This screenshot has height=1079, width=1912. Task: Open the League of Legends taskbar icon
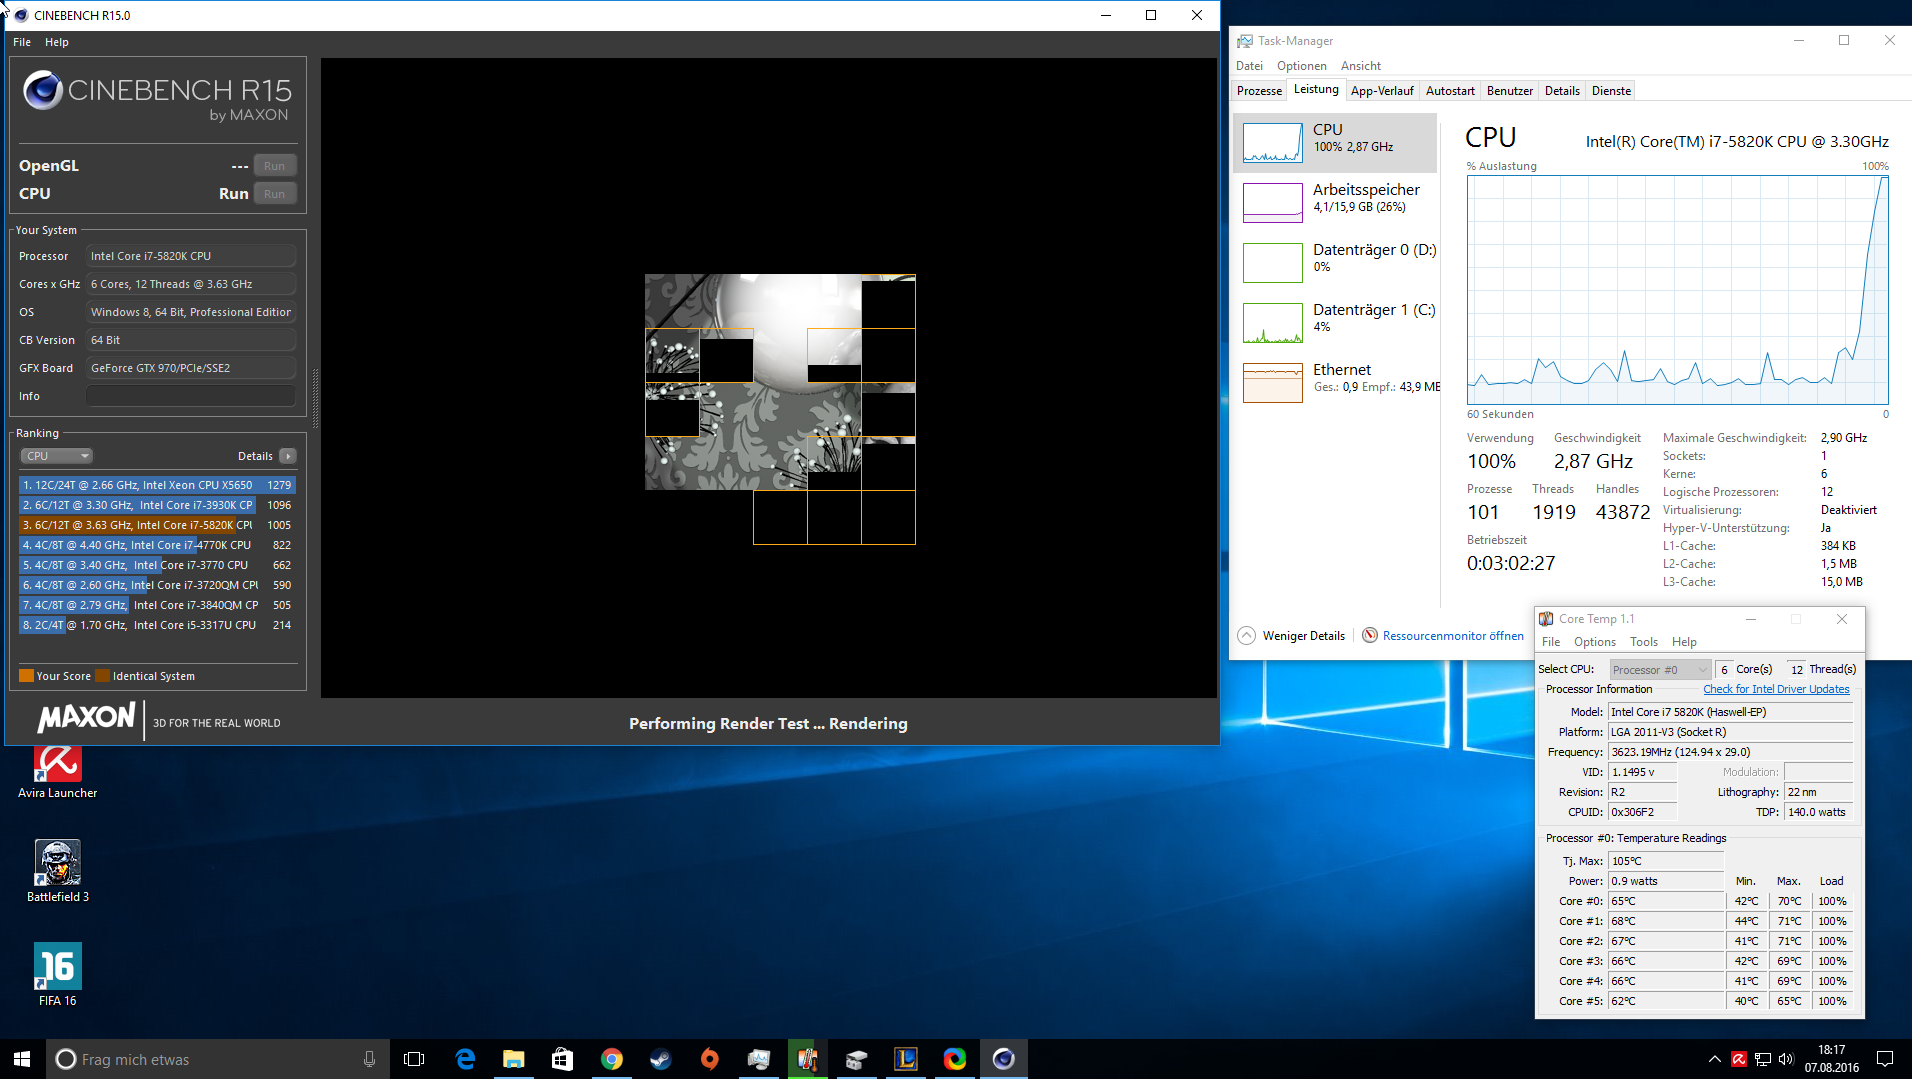(x=905, y=1059)
